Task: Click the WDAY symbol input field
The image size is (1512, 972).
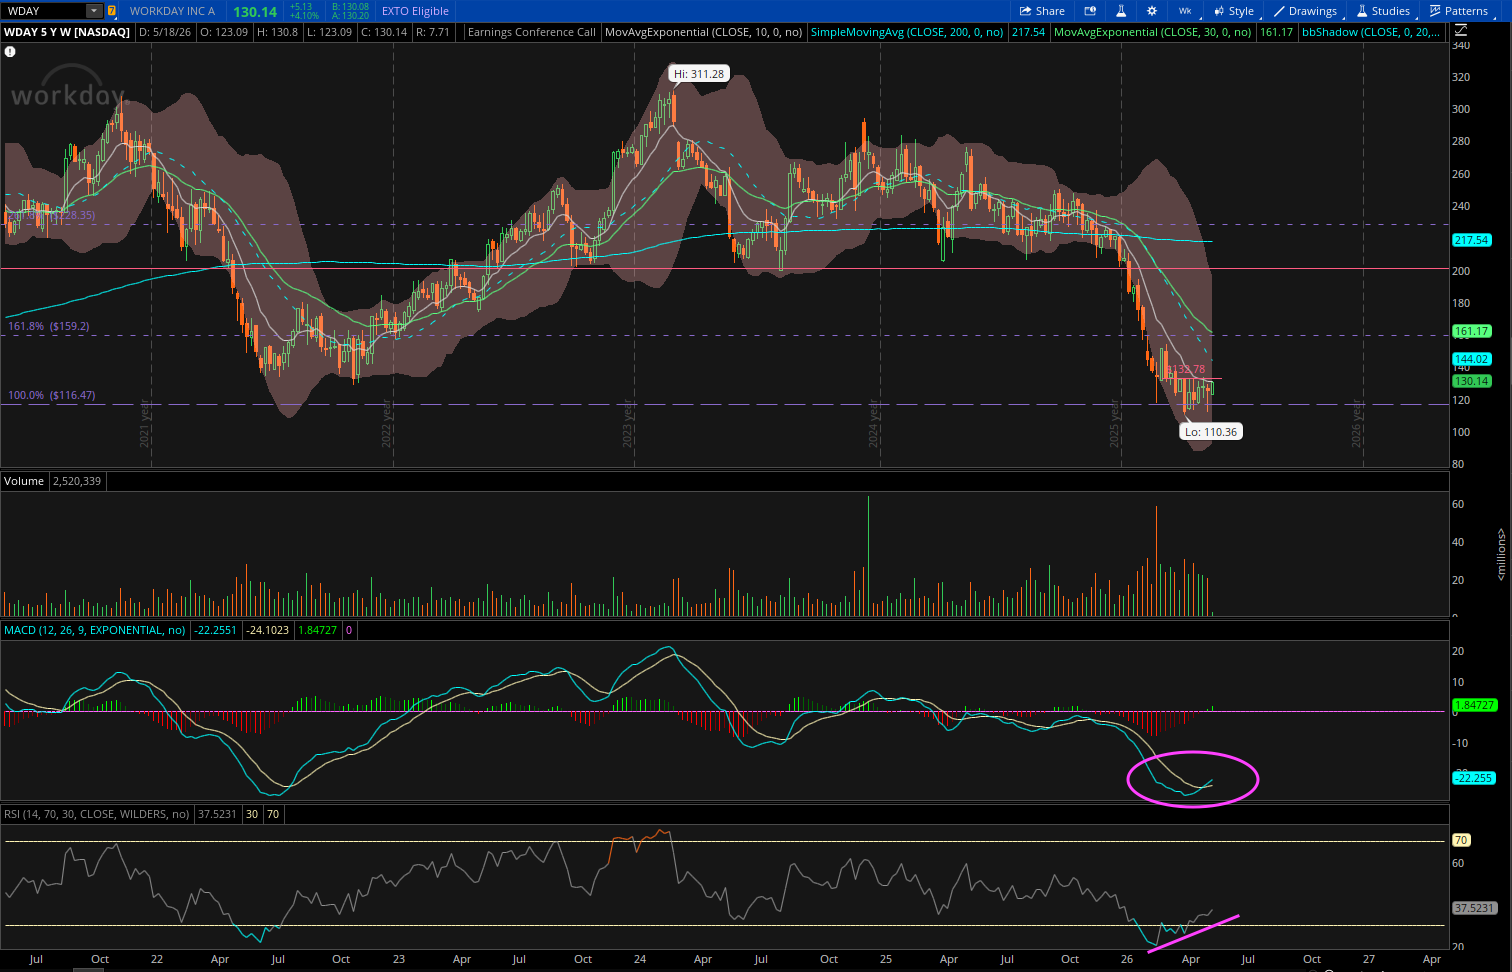Action: point(45,11)
